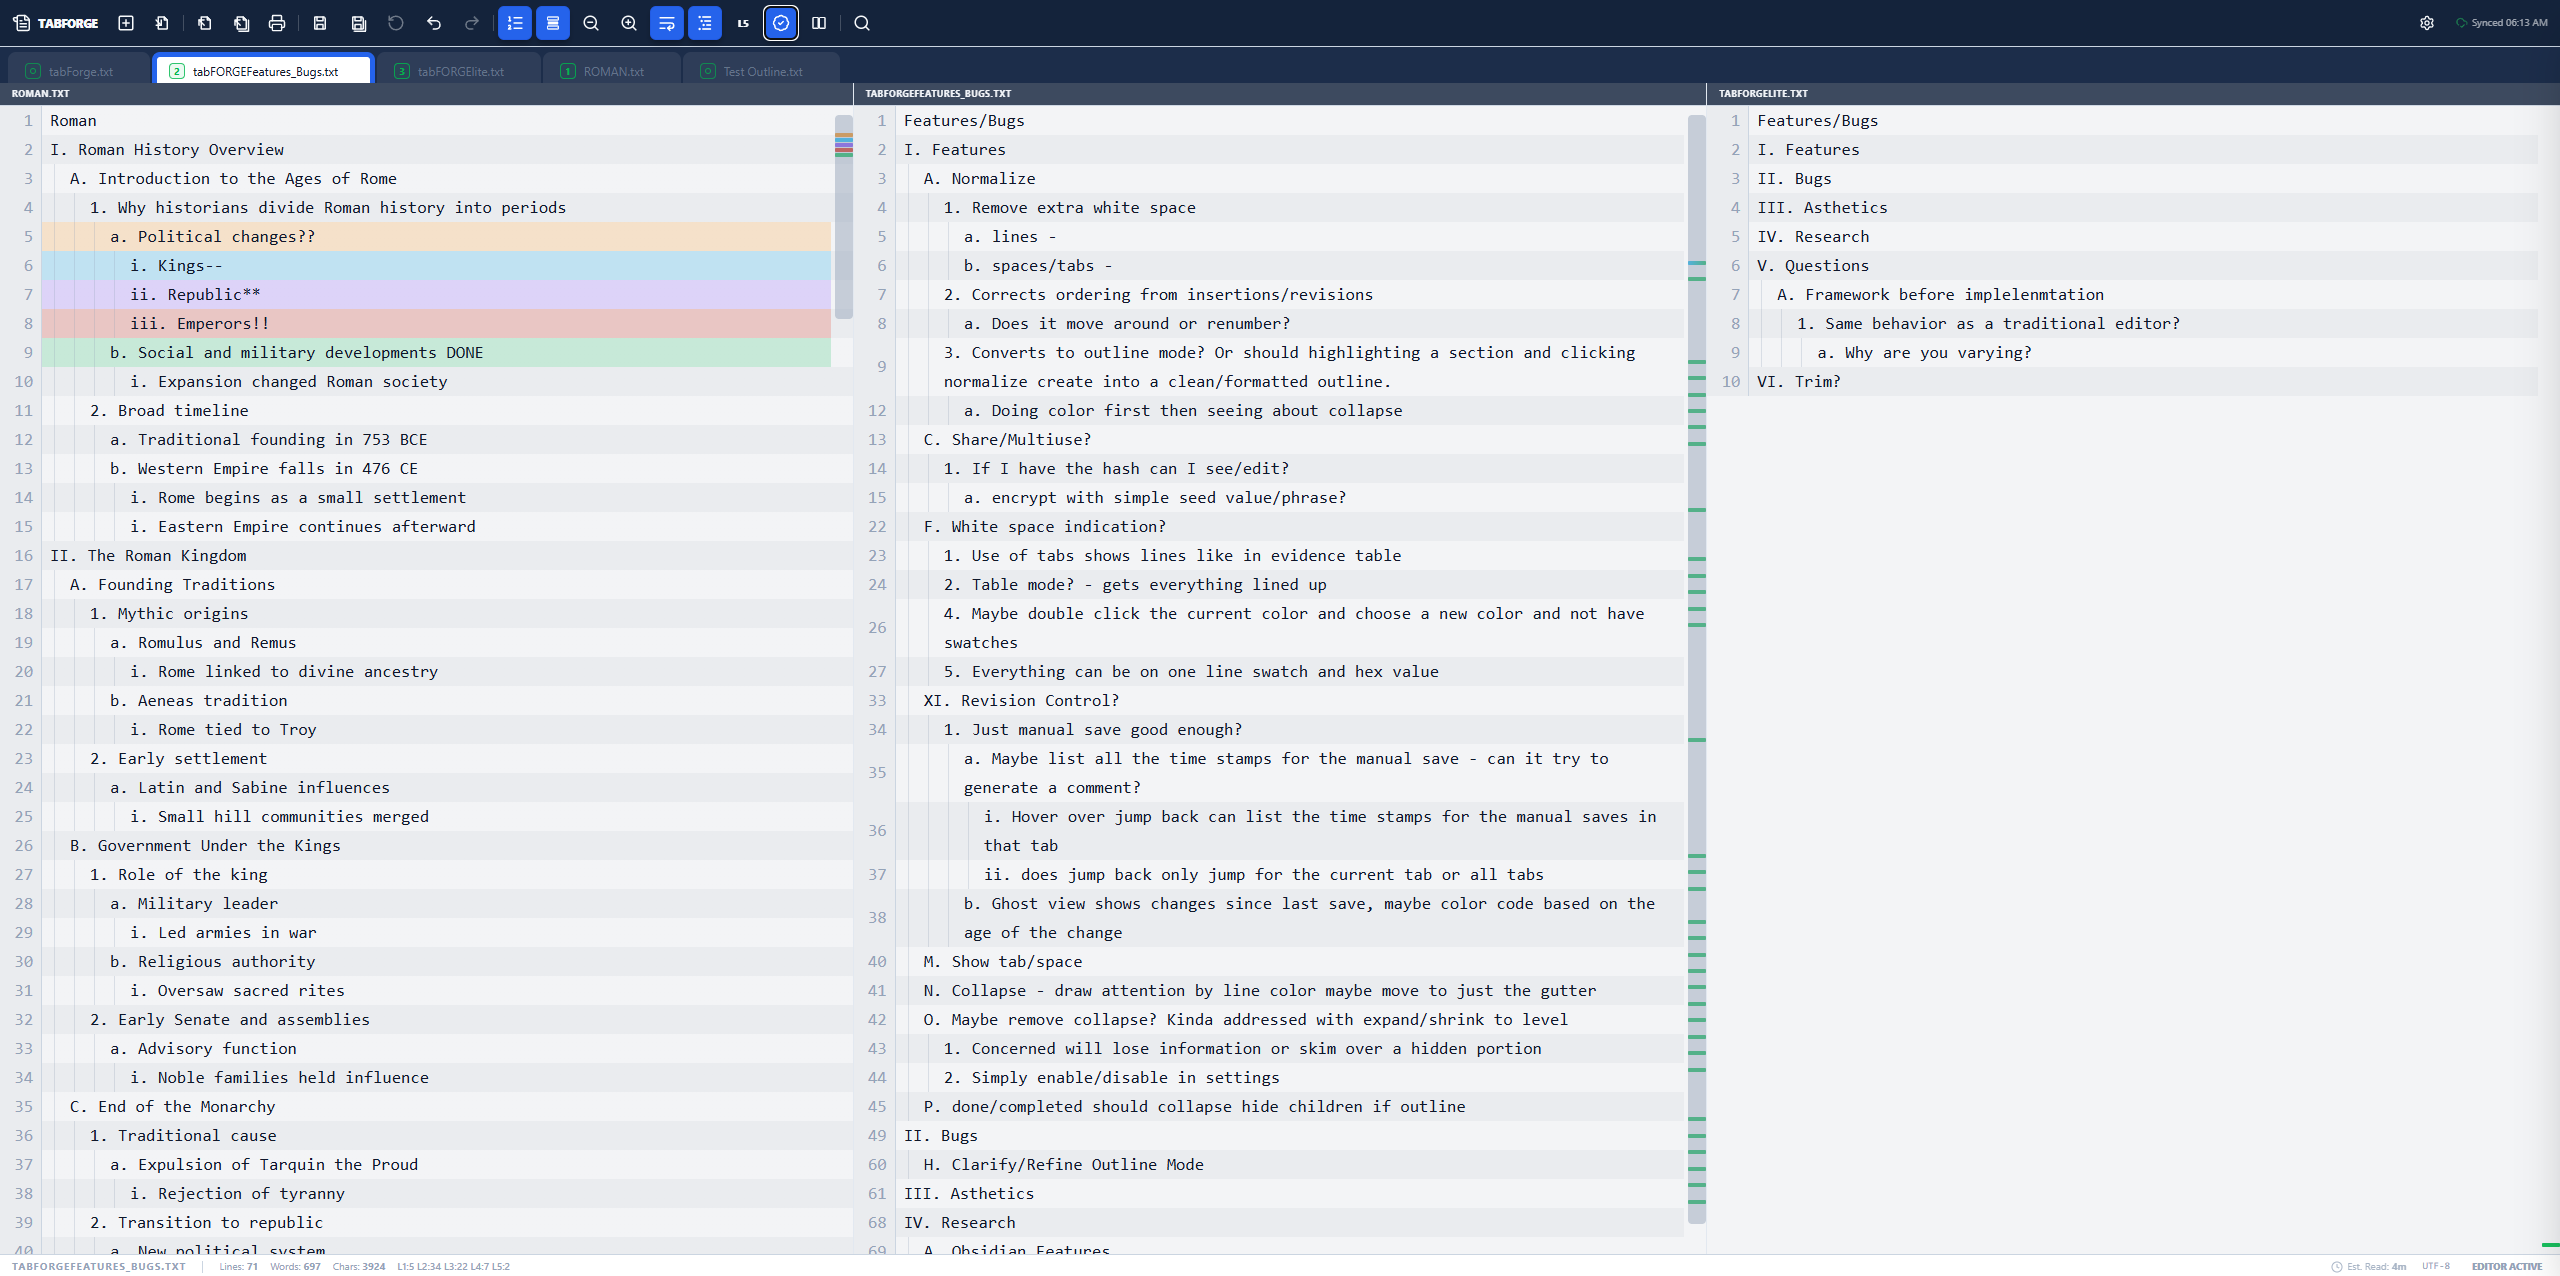Open the settings gear
This screenshot has width=2560, height=1276.
click(x=2428, y=23)
